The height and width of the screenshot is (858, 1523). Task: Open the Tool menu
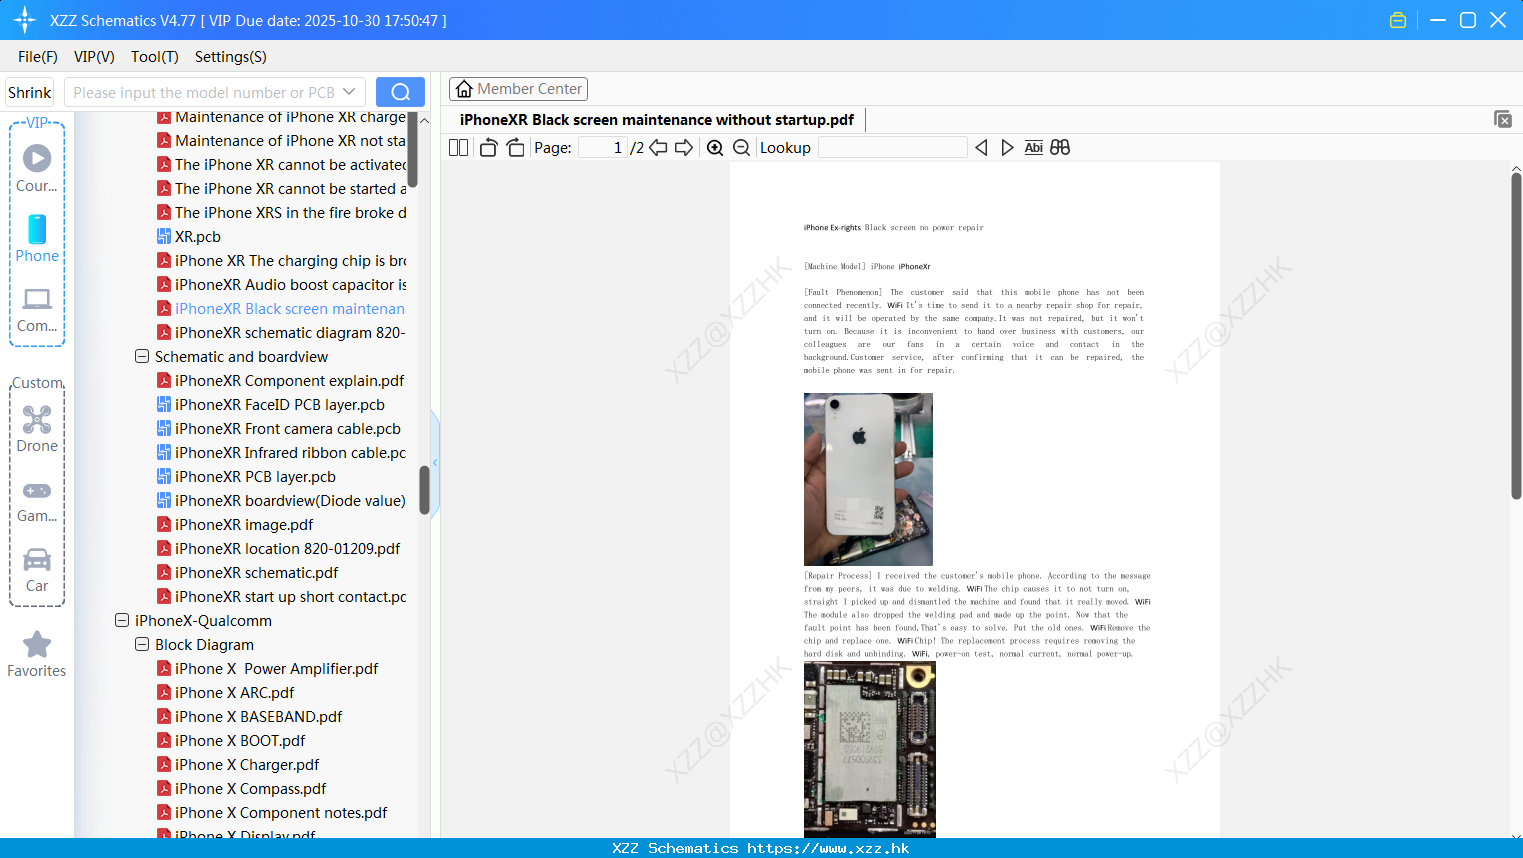pos(155,57)
